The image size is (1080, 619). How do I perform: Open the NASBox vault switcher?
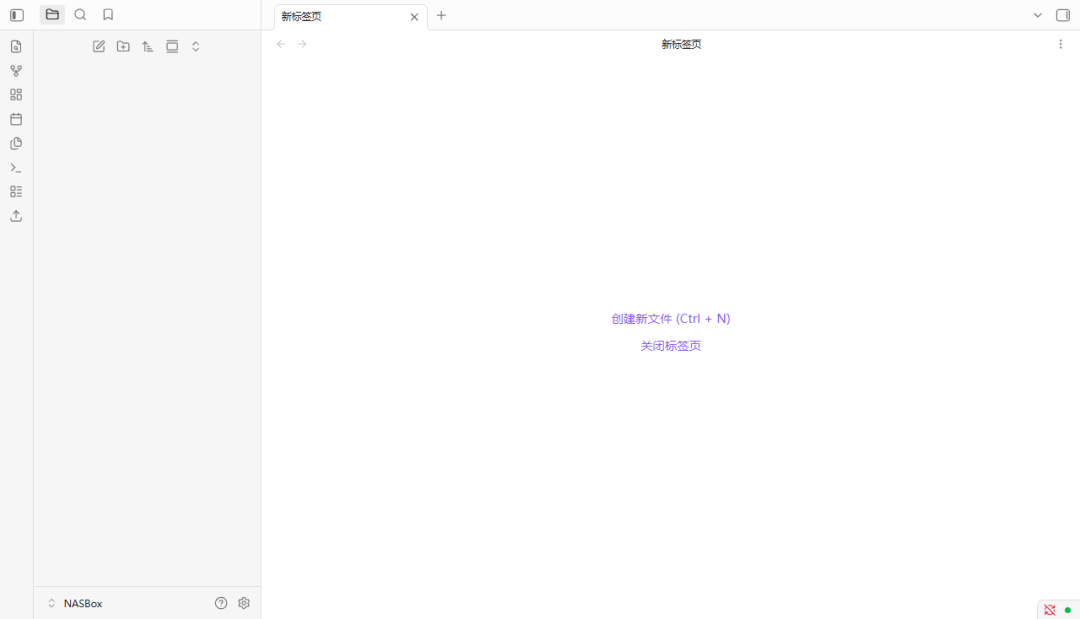(x=76, y=603)
